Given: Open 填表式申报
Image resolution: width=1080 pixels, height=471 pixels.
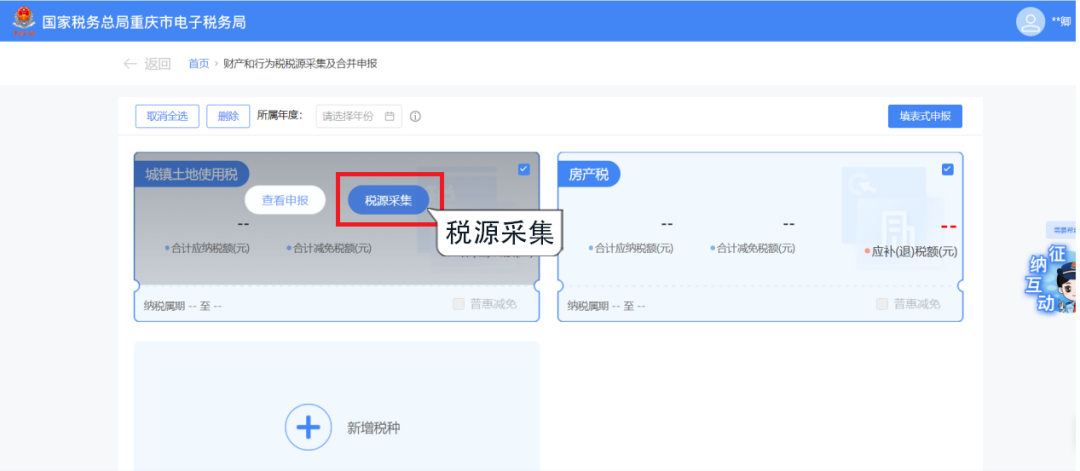Looking at the screenshot, I should pos(925,116).
